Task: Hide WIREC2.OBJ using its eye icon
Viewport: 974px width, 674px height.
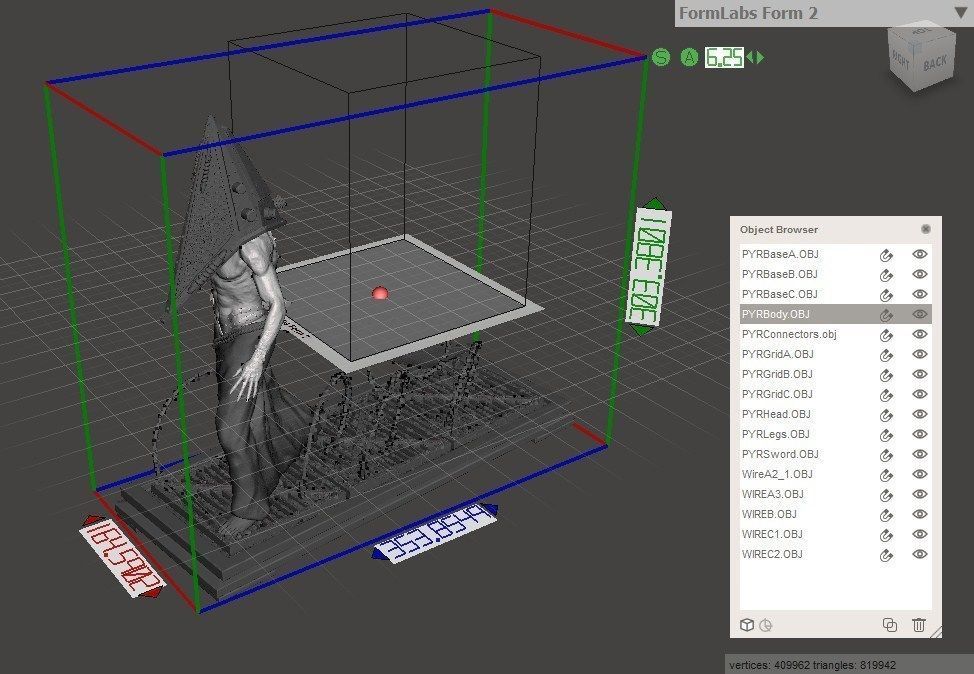Action: (x=920, y=554)
